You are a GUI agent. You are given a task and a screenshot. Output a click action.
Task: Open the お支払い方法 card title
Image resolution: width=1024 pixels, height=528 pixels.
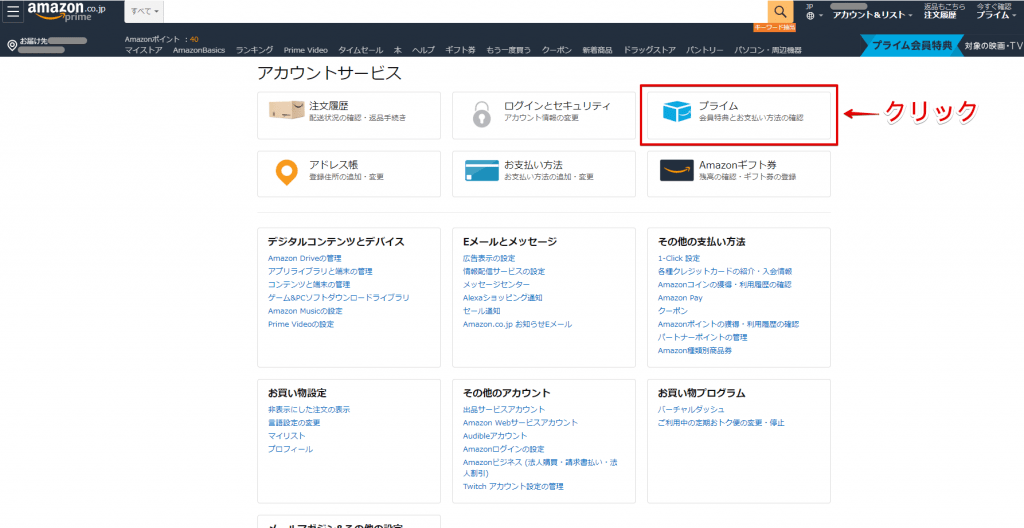(x=533, y=165)
